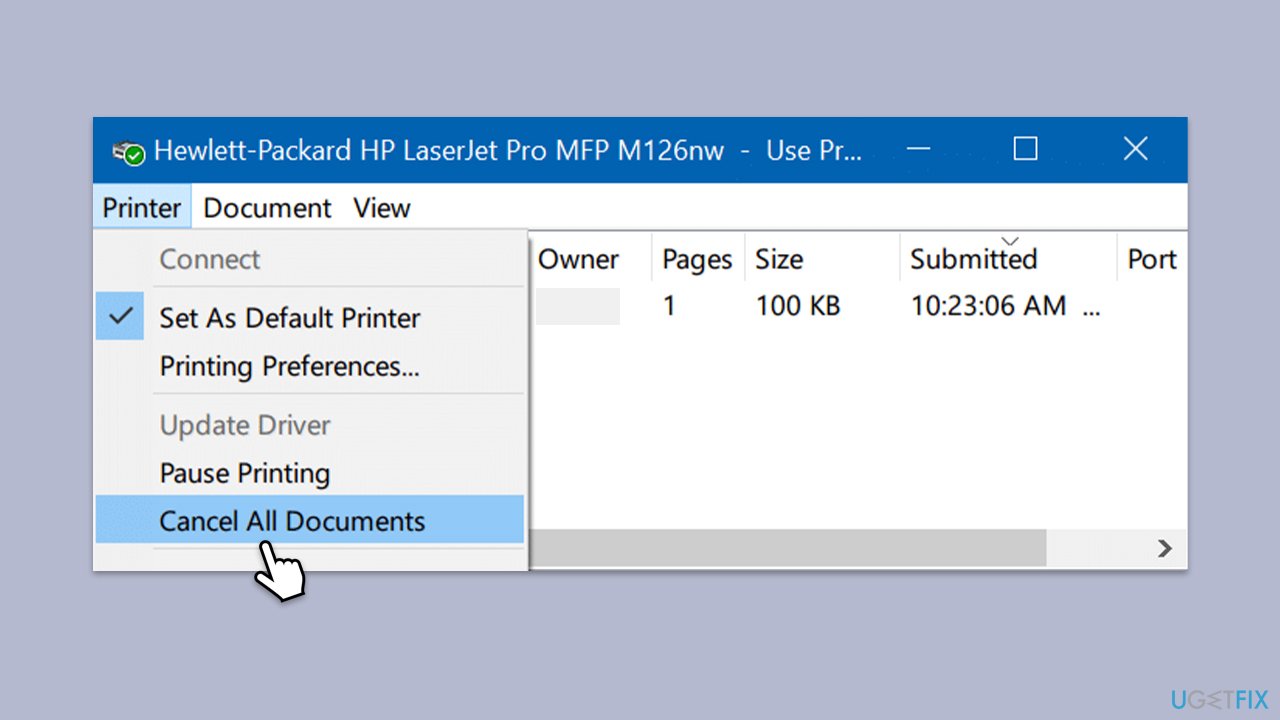Click the horizontal scrollbar right arrow
1280x720 pixels.
click(1164, 548)
